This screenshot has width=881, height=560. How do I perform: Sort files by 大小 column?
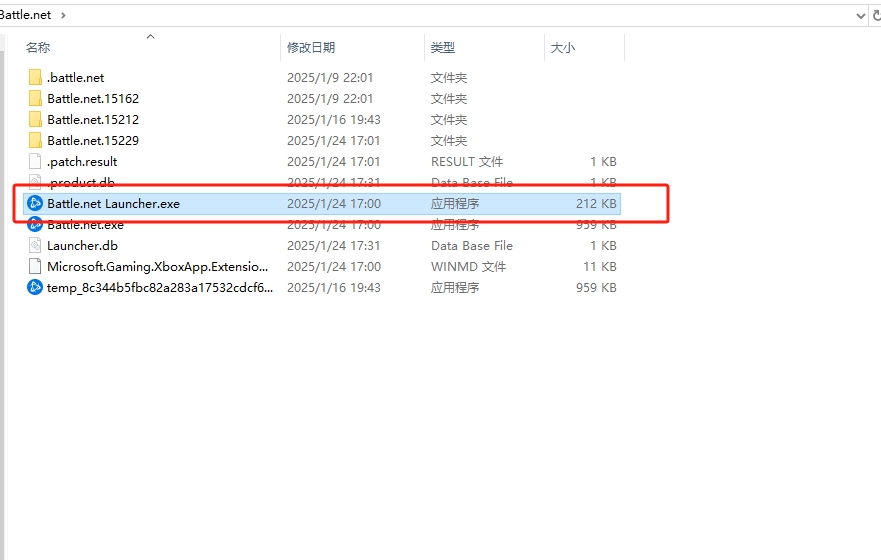pyautogui.click(x=562, y=48)
